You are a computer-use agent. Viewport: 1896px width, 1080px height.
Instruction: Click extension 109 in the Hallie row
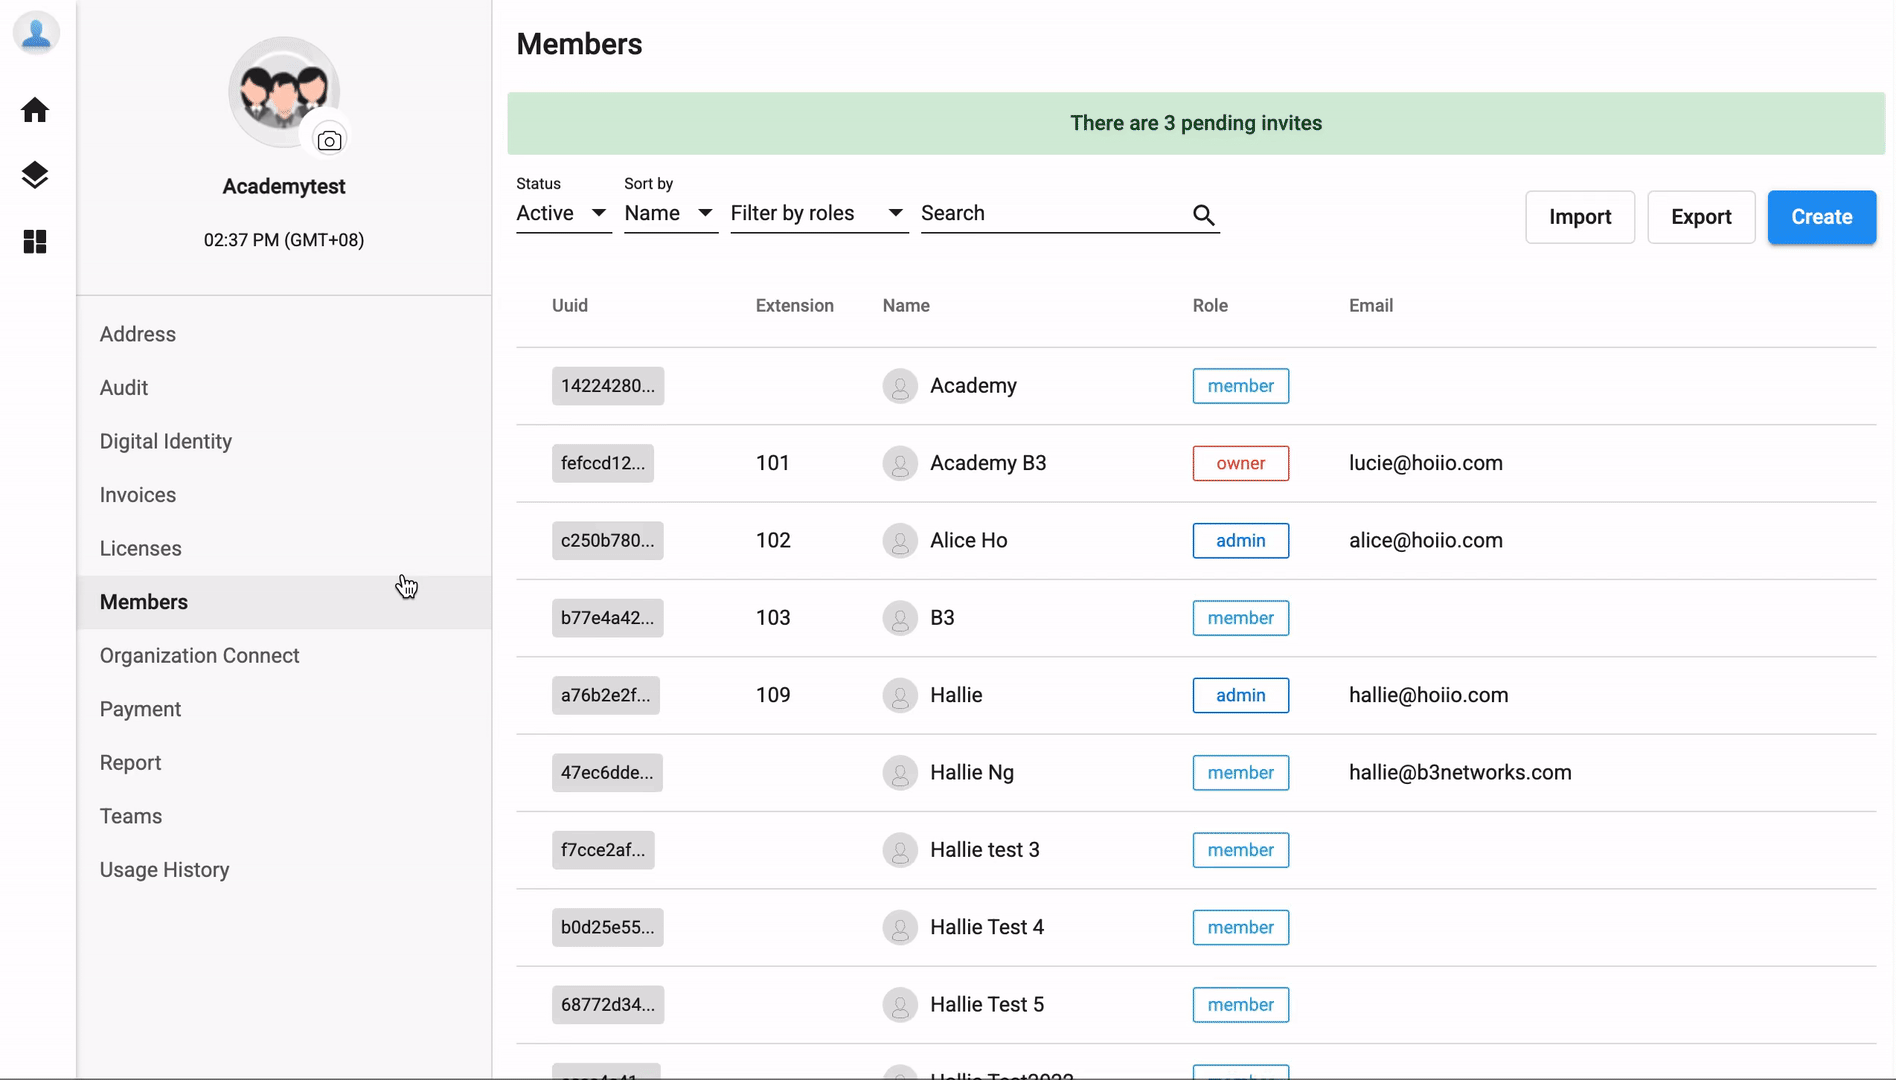click(x=773, y=695)
